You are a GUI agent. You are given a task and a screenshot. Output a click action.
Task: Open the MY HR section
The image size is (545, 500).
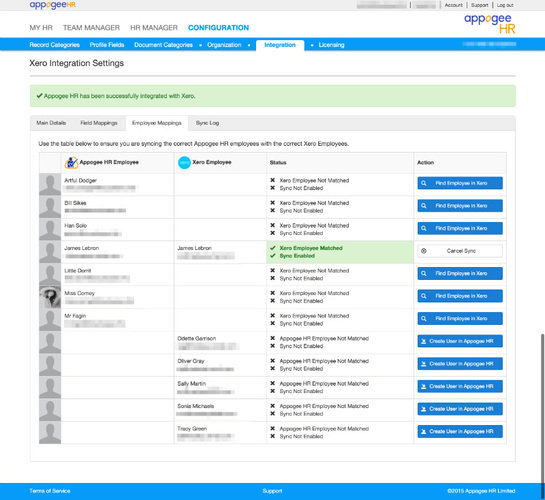(41, 28)
